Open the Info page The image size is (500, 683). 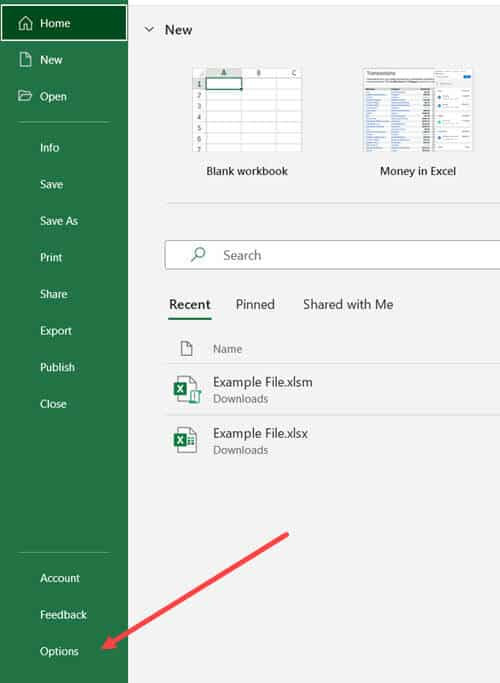click(x=50, y=148)
